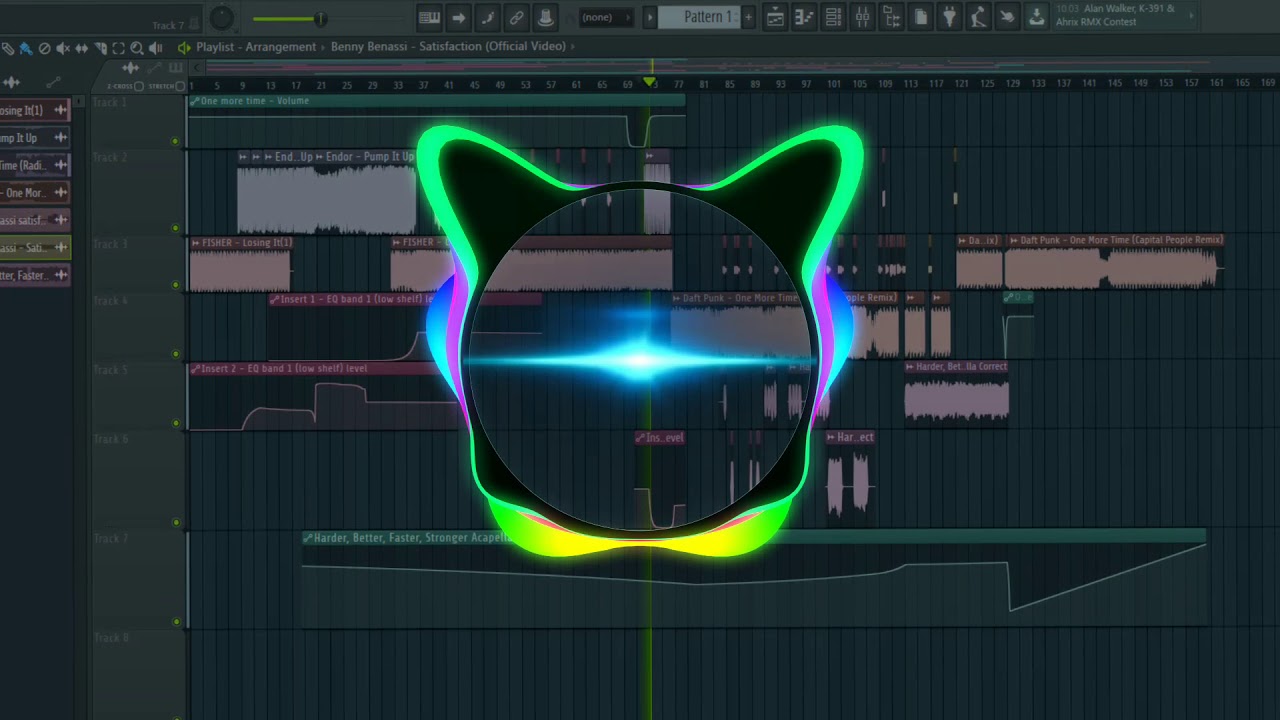1280x720 pixels.
Task: Click the Track 7 header label
Action: click(111, 539)
